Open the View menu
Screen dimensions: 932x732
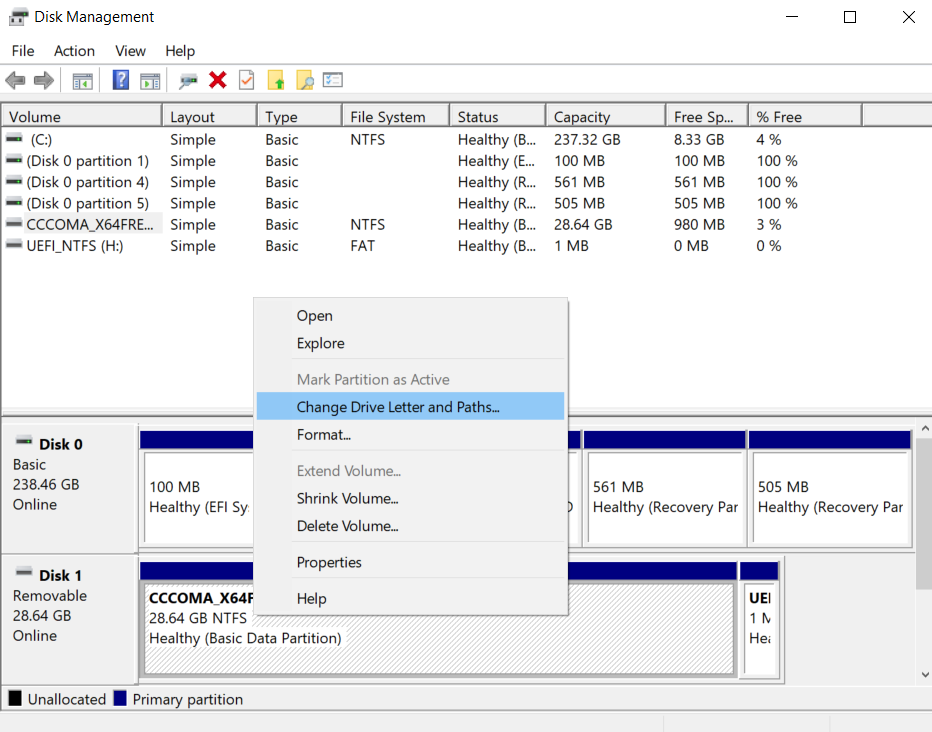130,51
